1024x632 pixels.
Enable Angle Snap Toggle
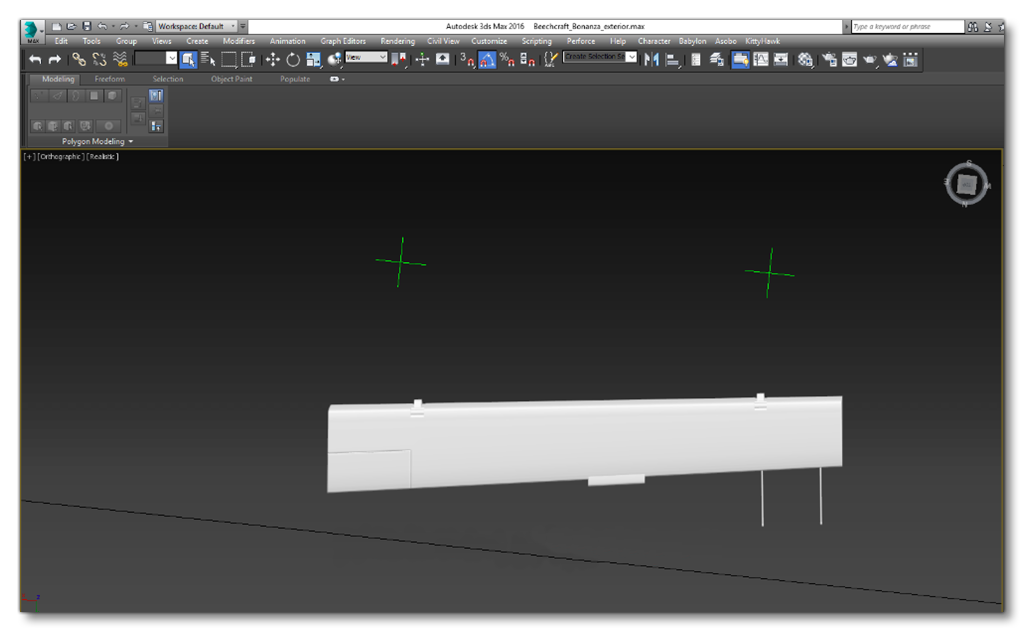(487, 59)
